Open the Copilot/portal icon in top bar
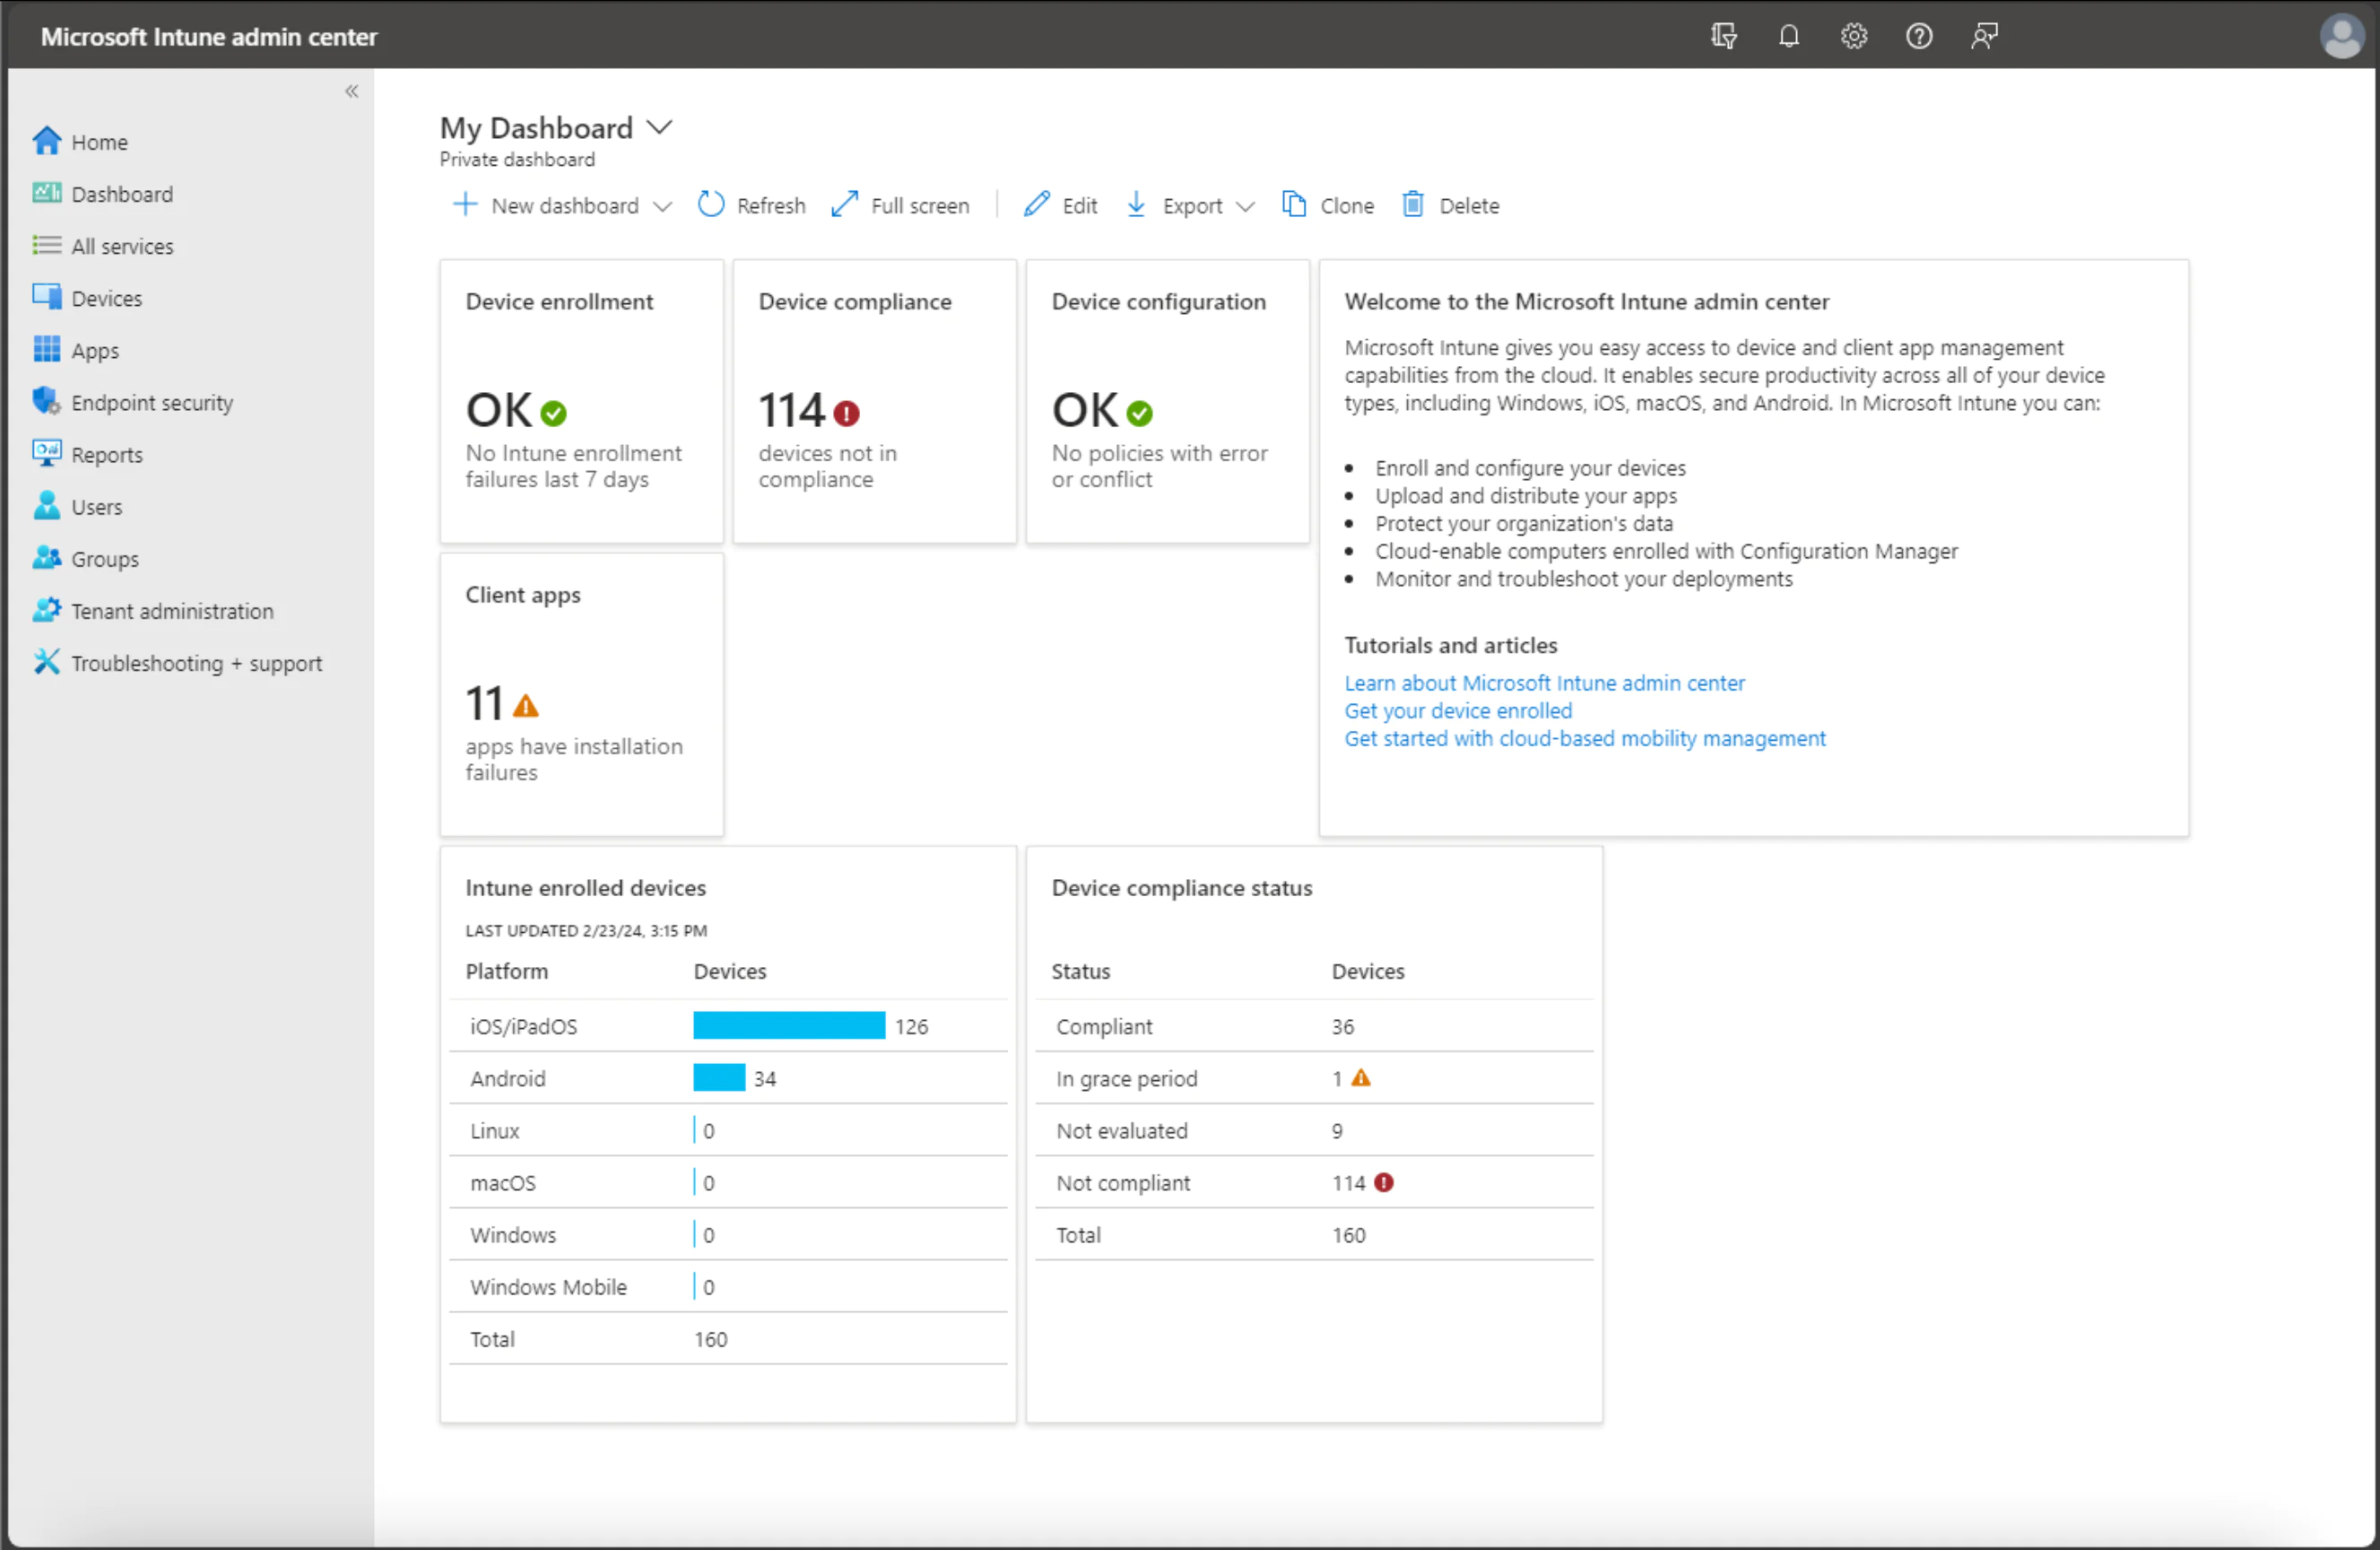This screenshot has width=2380, height=1550. coord(1723,36)
